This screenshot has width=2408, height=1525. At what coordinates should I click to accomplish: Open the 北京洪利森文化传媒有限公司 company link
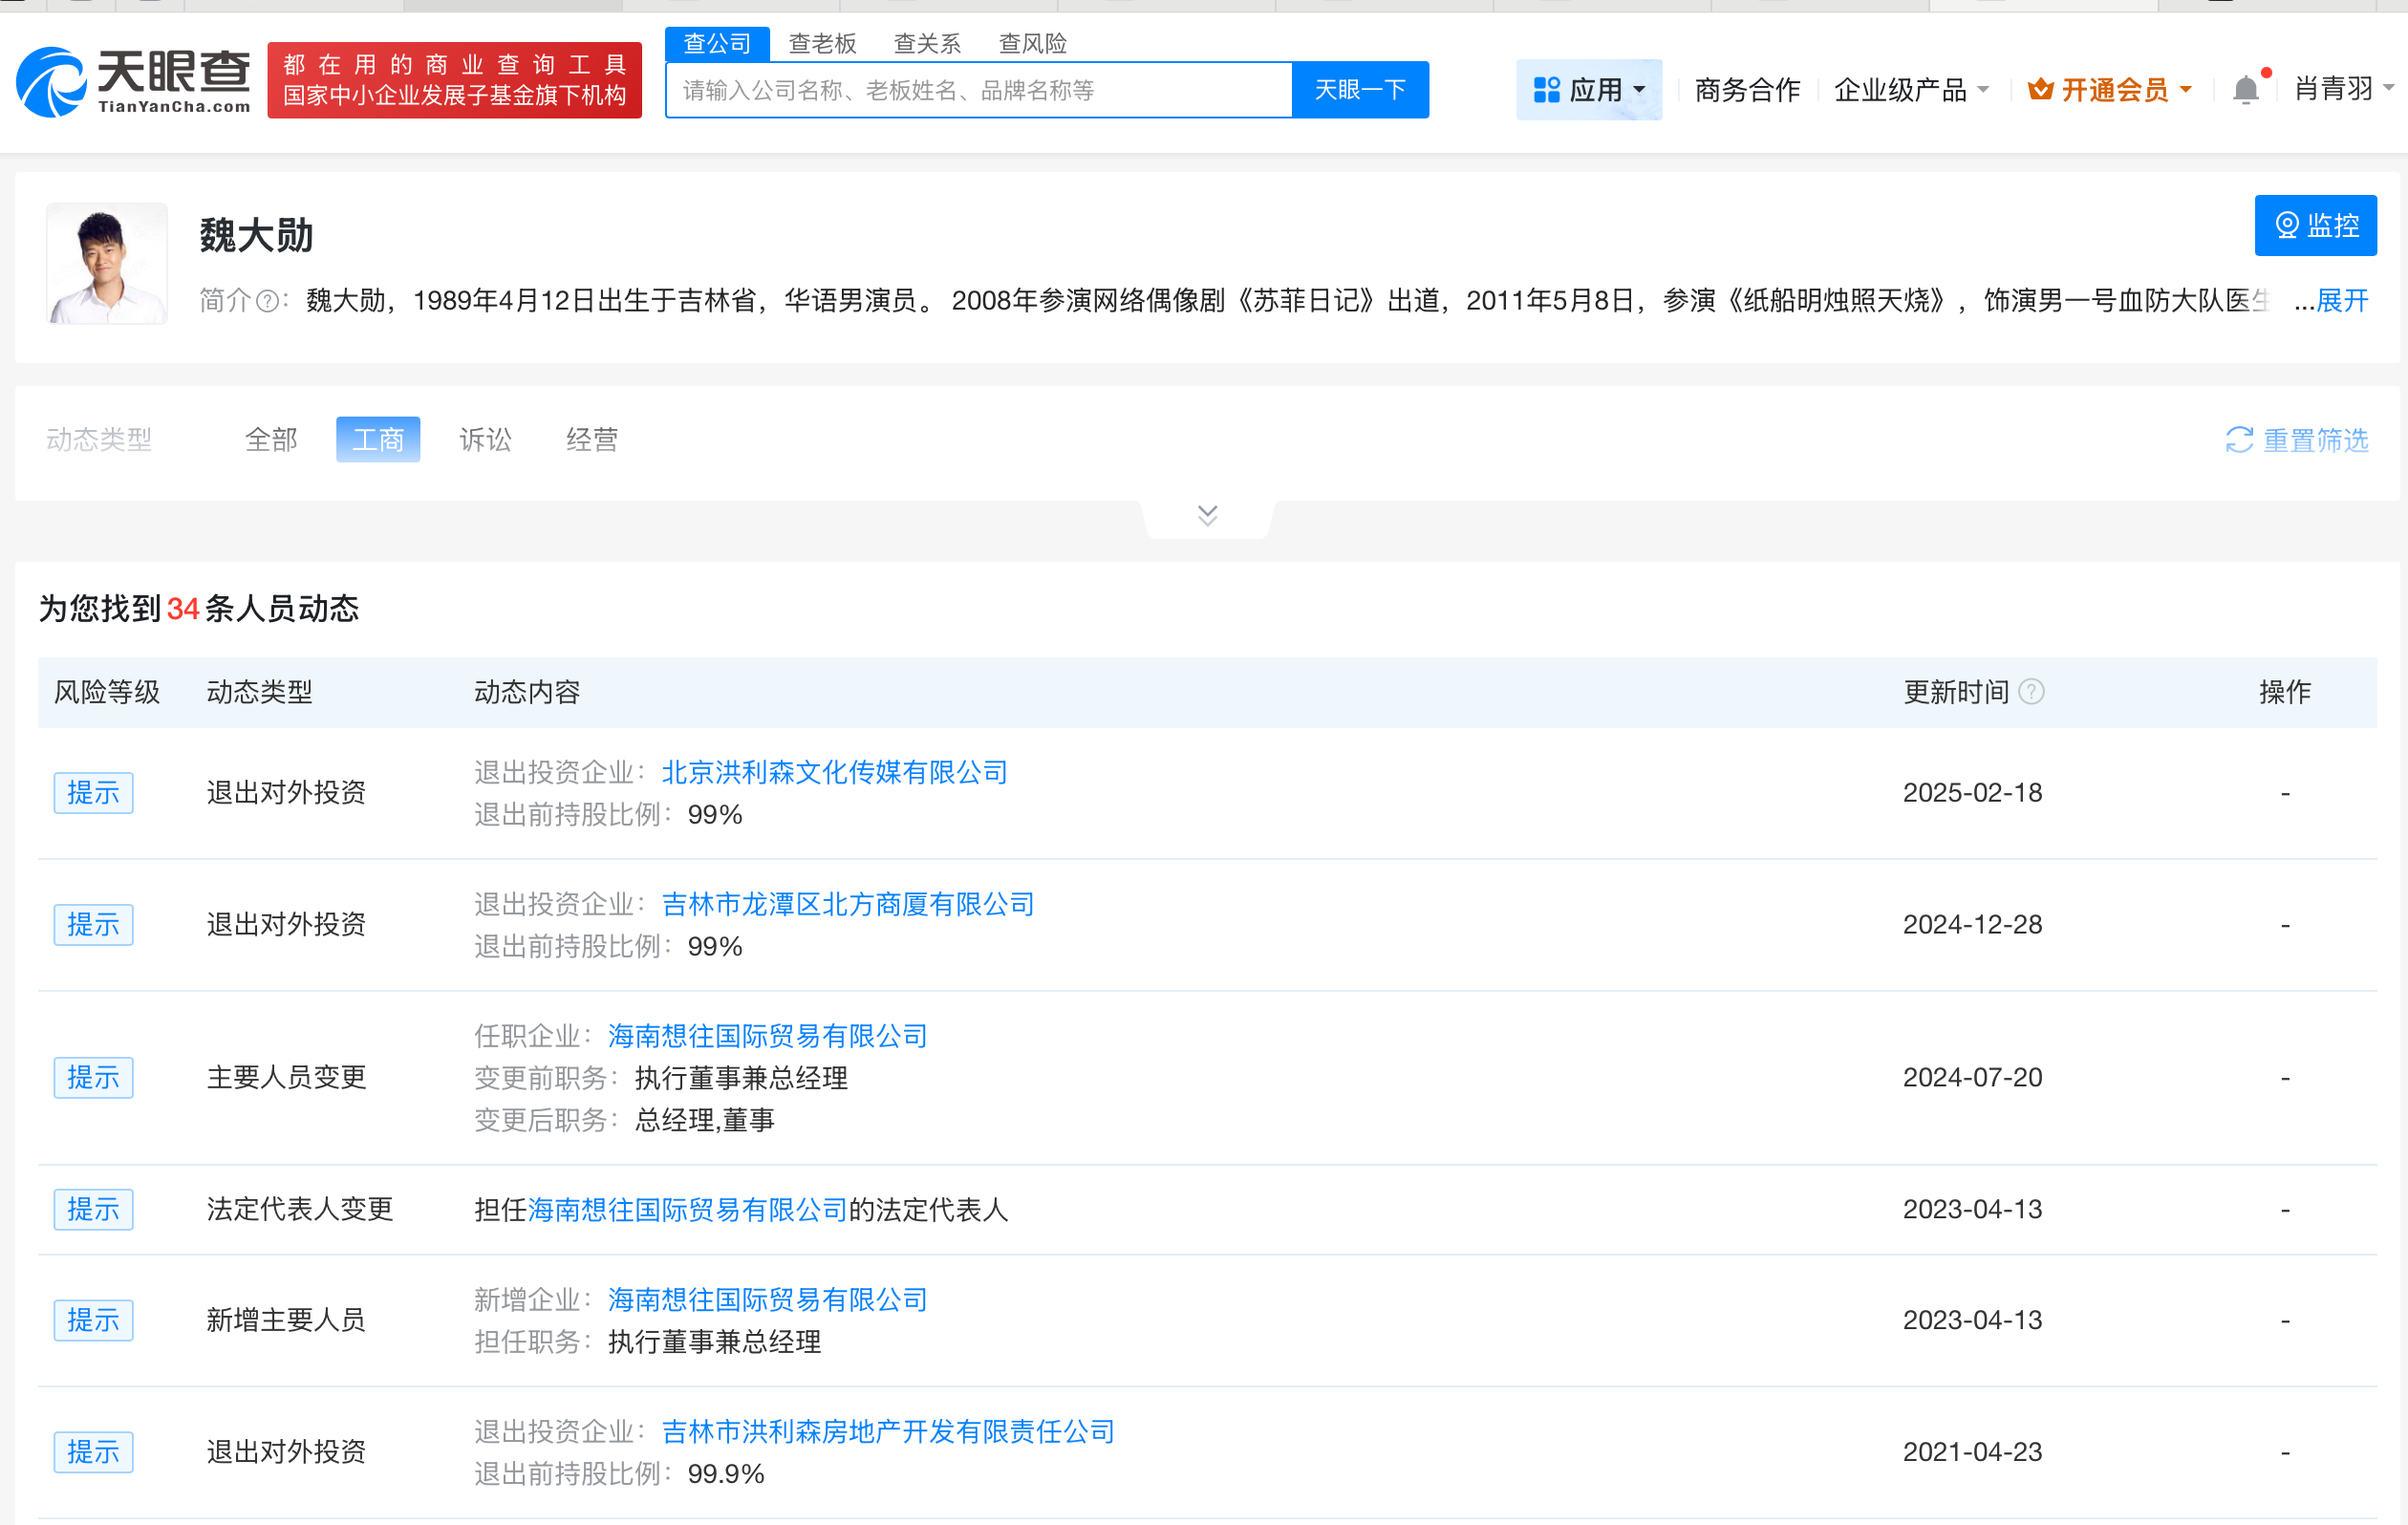(834, 772)
